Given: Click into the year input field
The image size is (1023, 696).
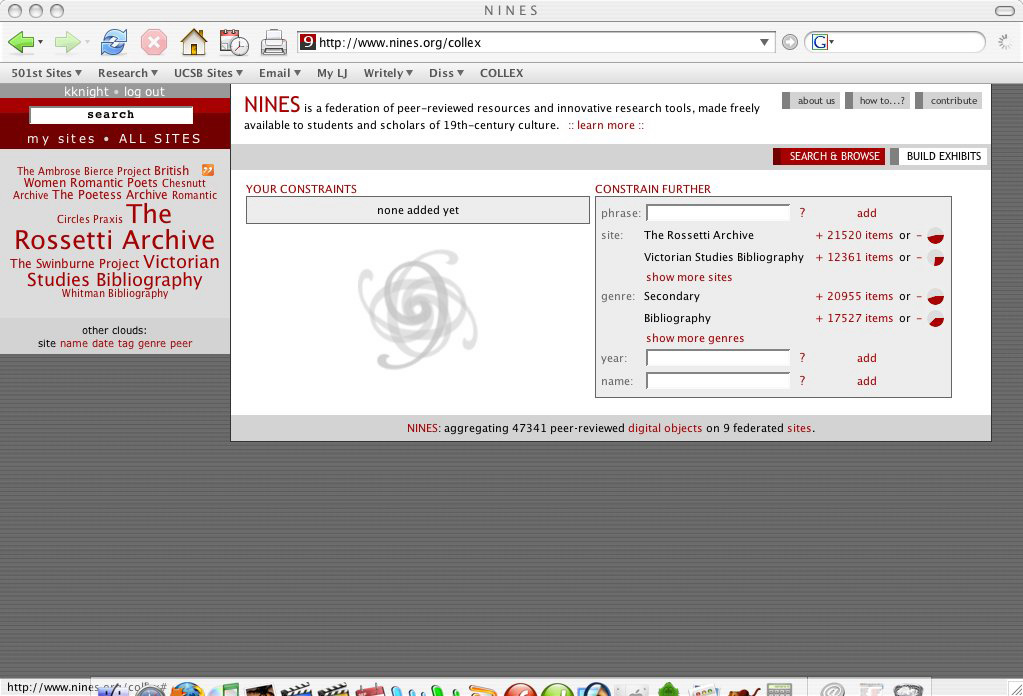Looking at the screenshot, I should (718, 357).
